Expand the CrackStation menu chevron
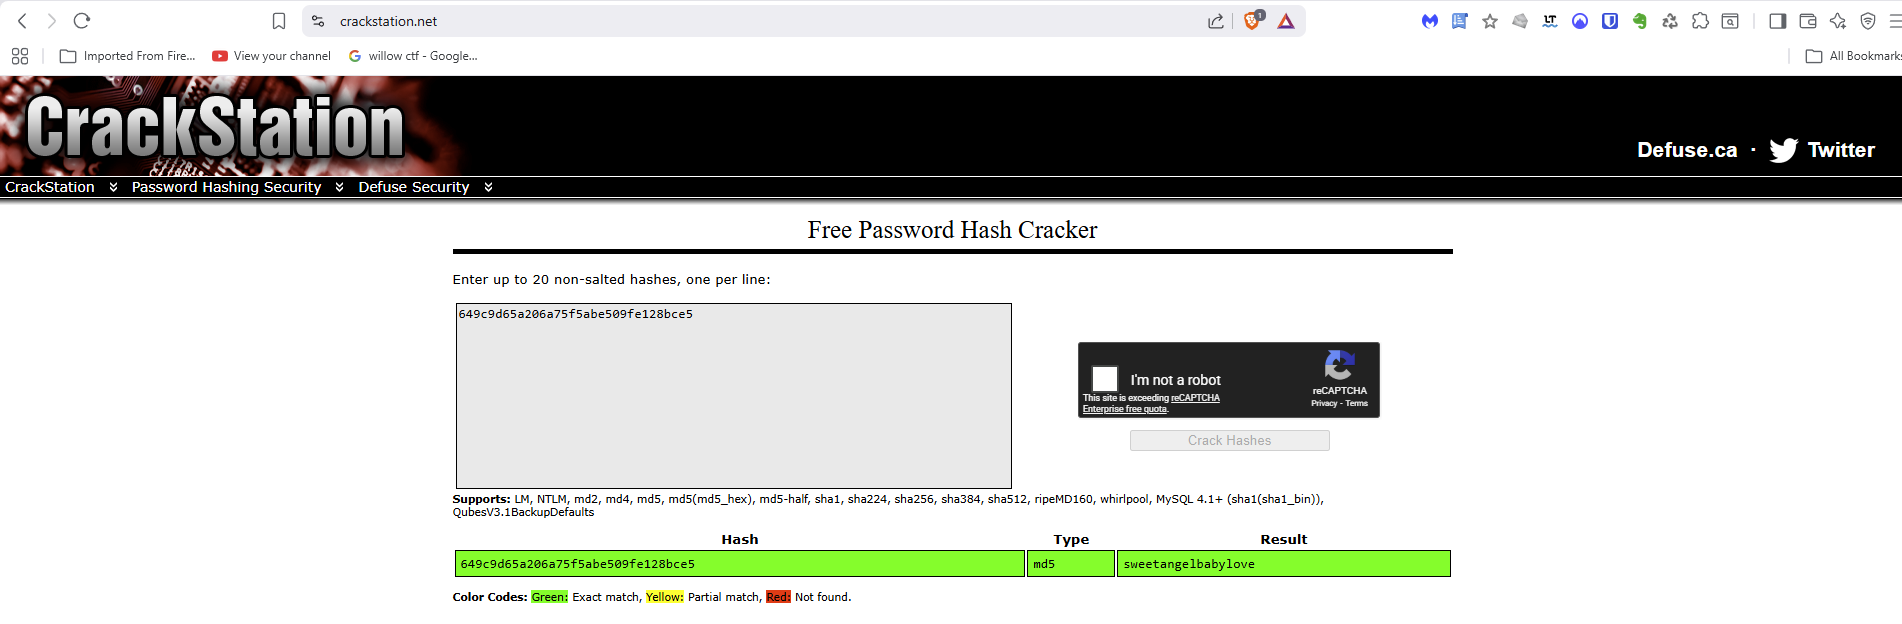 point(113,187)
